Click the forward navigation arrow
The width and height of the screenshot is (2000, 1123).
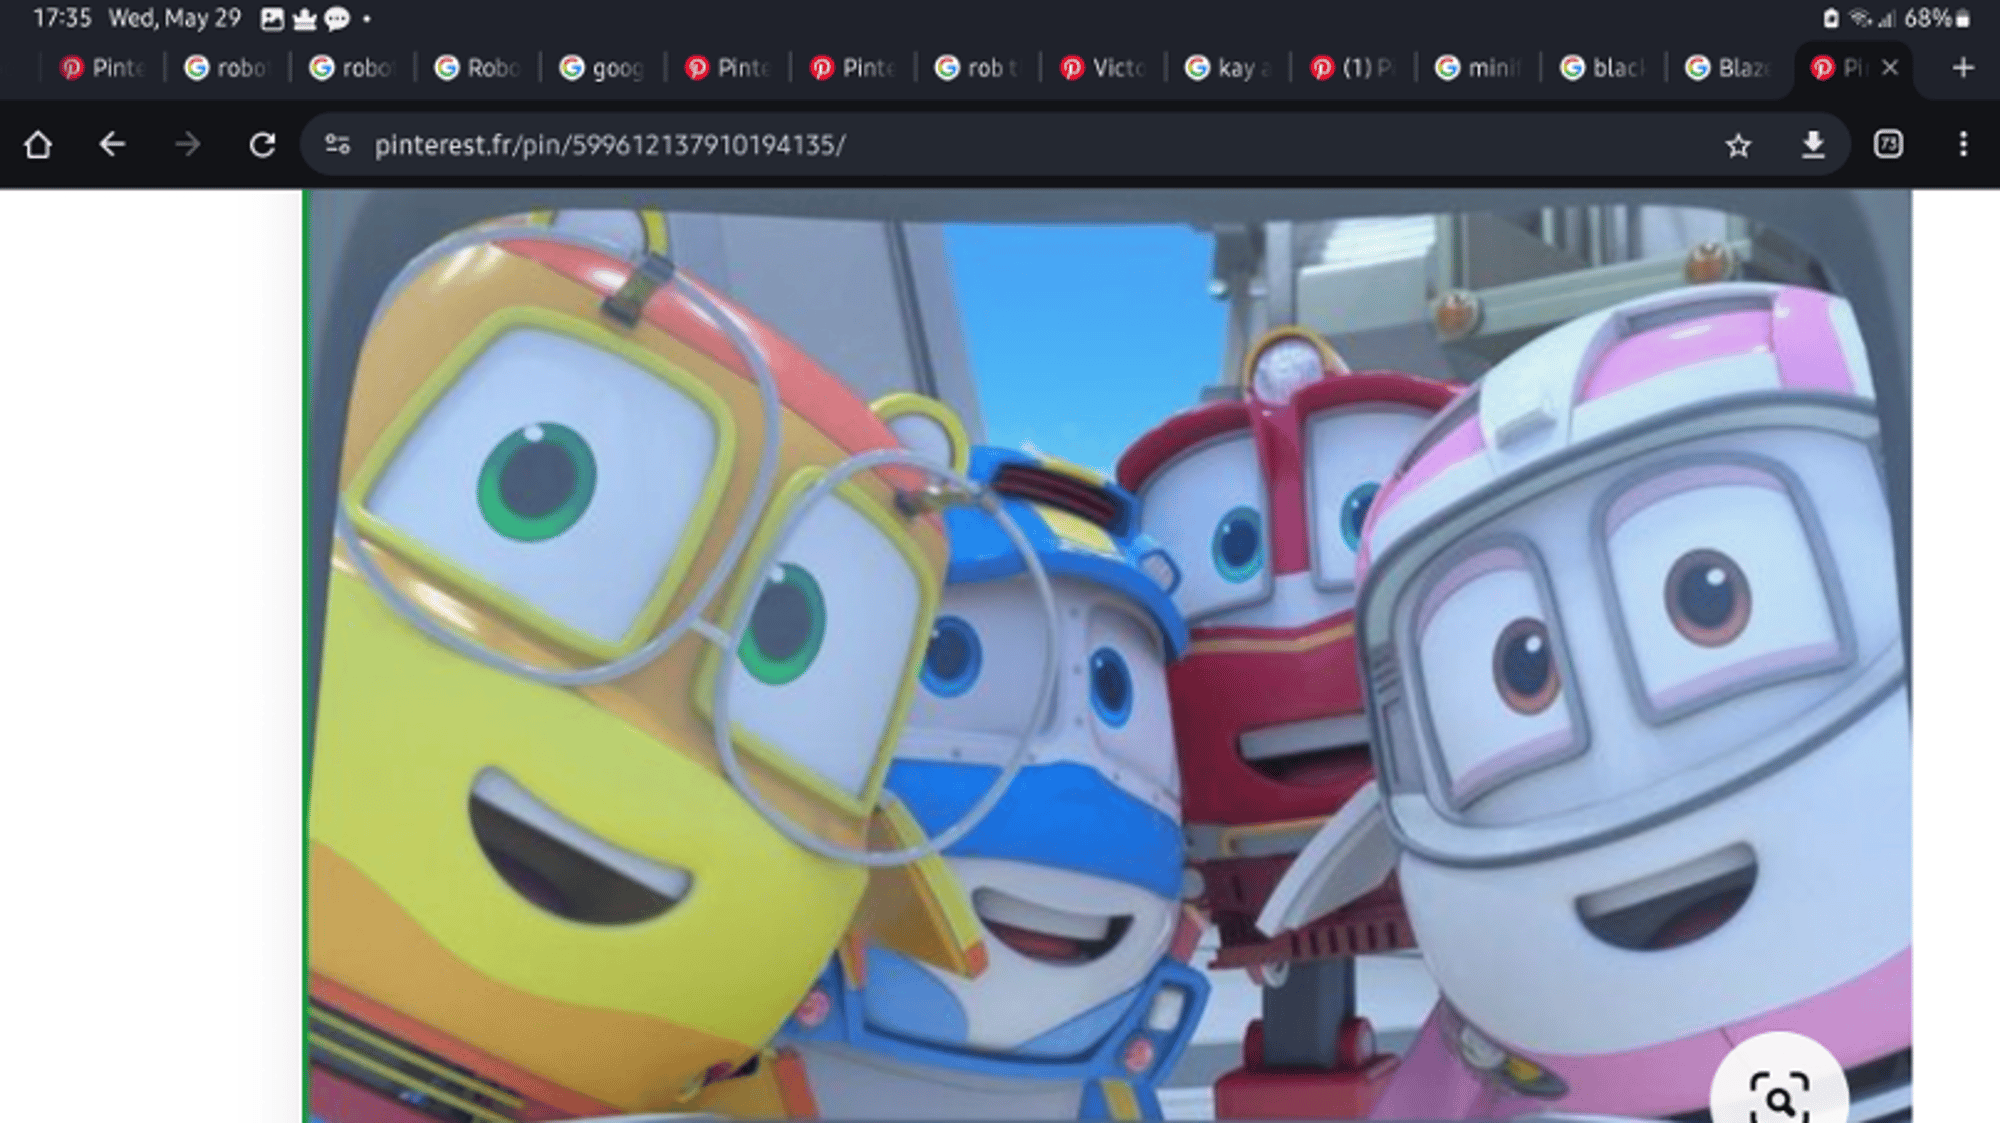(x=187, y=145)
